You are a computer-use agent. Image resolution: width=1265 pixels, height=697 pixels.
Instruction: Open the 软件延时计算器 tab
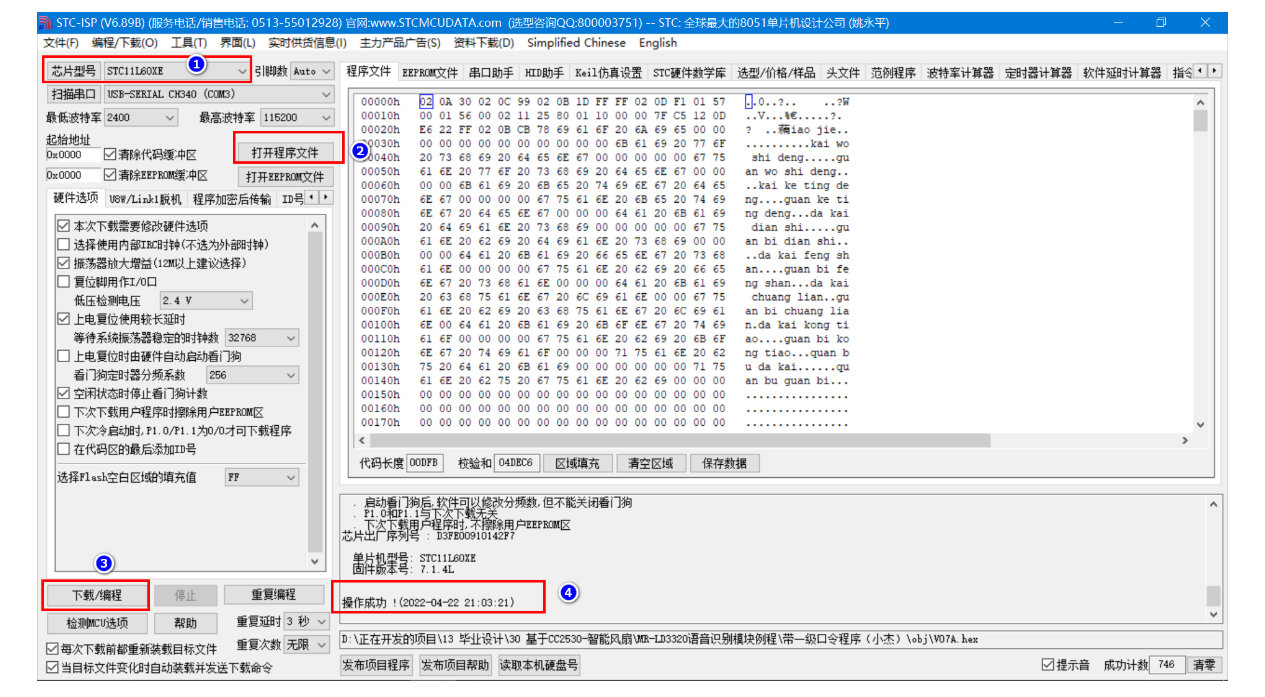pos(1122,73)
